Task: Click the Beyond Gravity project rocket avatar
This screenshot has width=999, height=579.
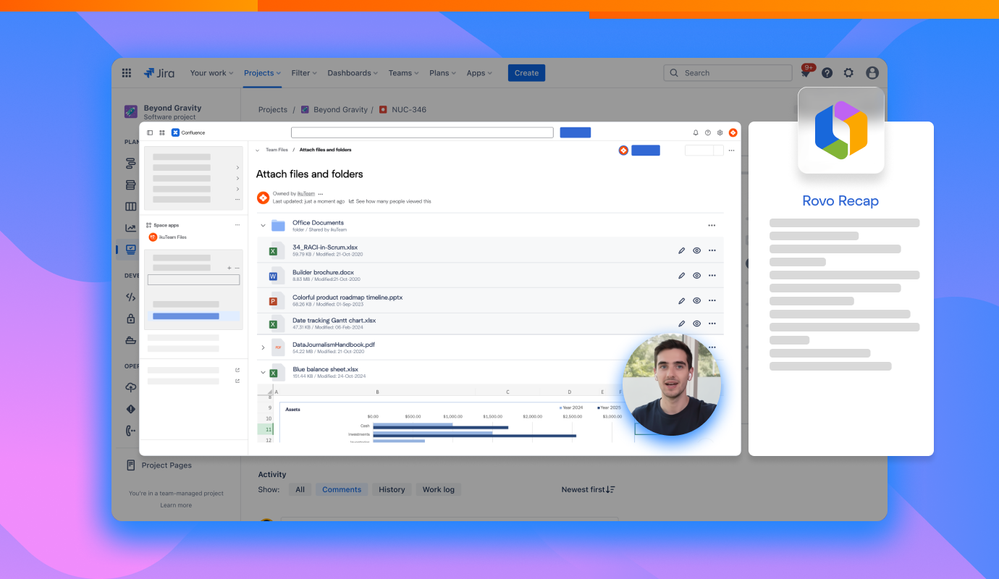Action: [x=131, y=111]
